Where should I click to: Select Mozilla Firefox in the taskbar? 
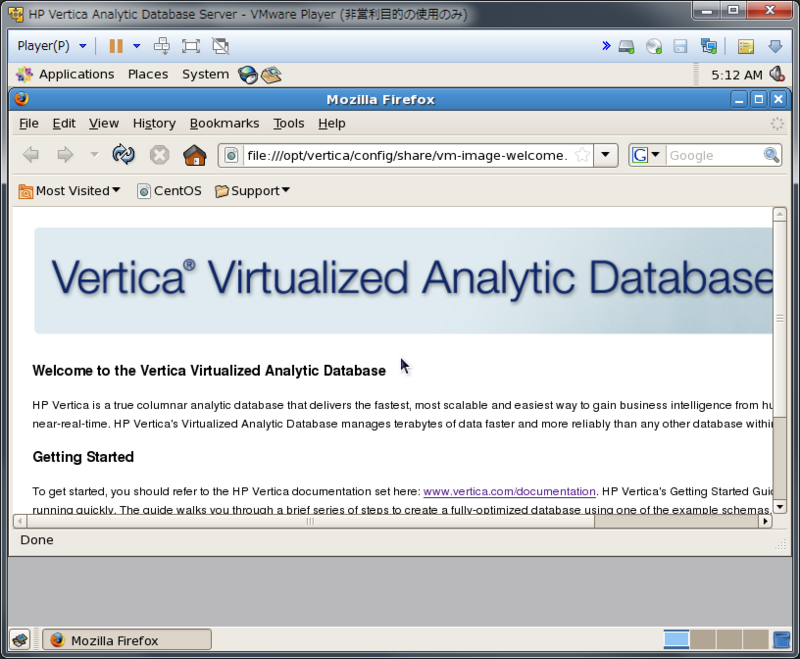coord(127,640)
